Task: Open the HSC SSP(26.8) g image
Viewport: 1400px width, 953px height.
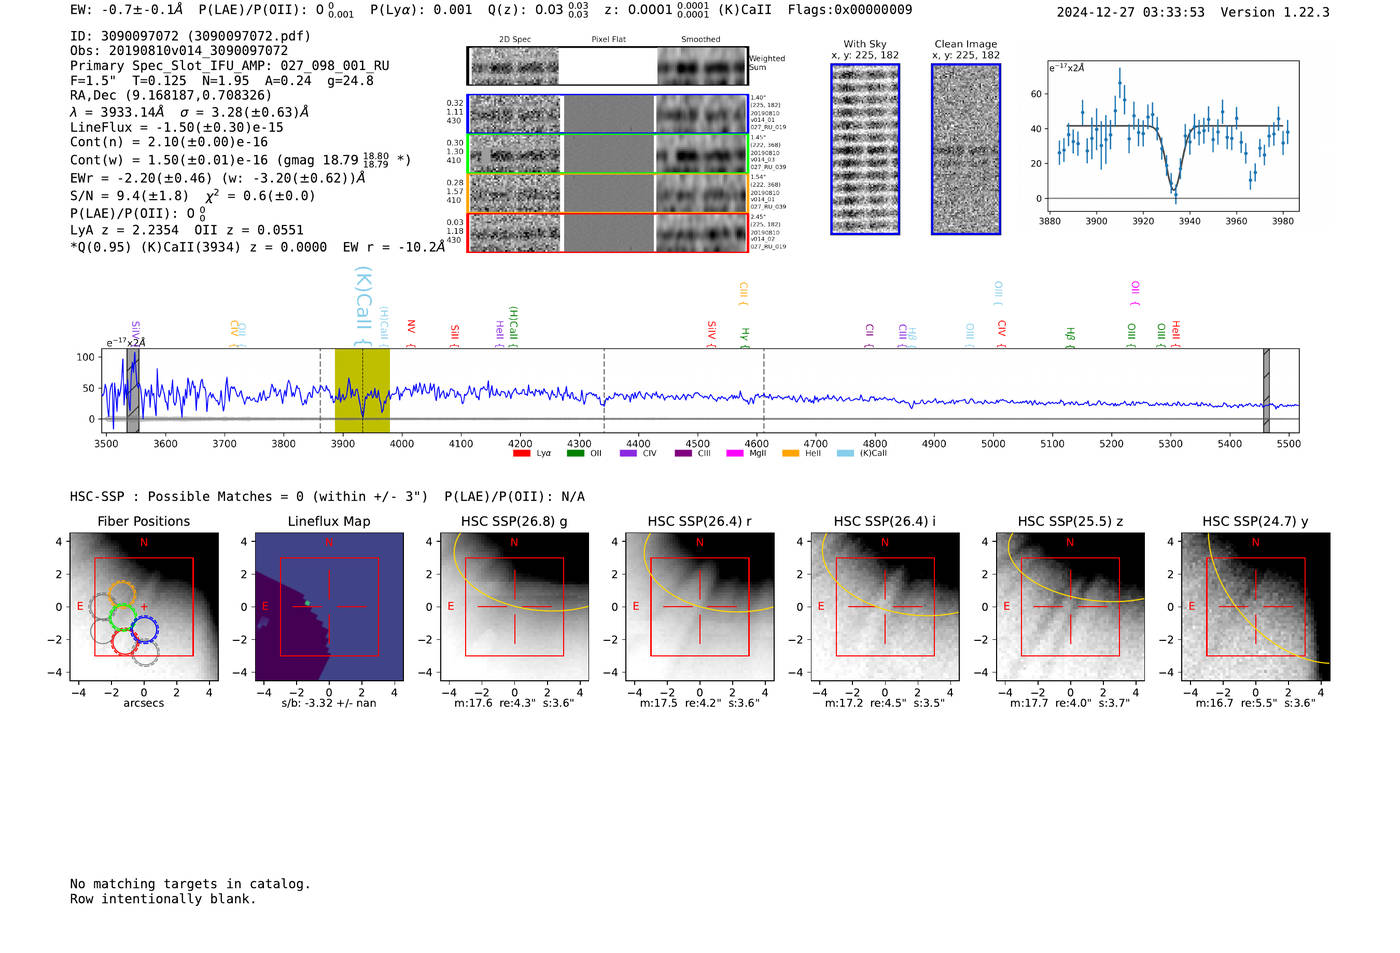Action: pyautogui.click(x=515, y=607)
